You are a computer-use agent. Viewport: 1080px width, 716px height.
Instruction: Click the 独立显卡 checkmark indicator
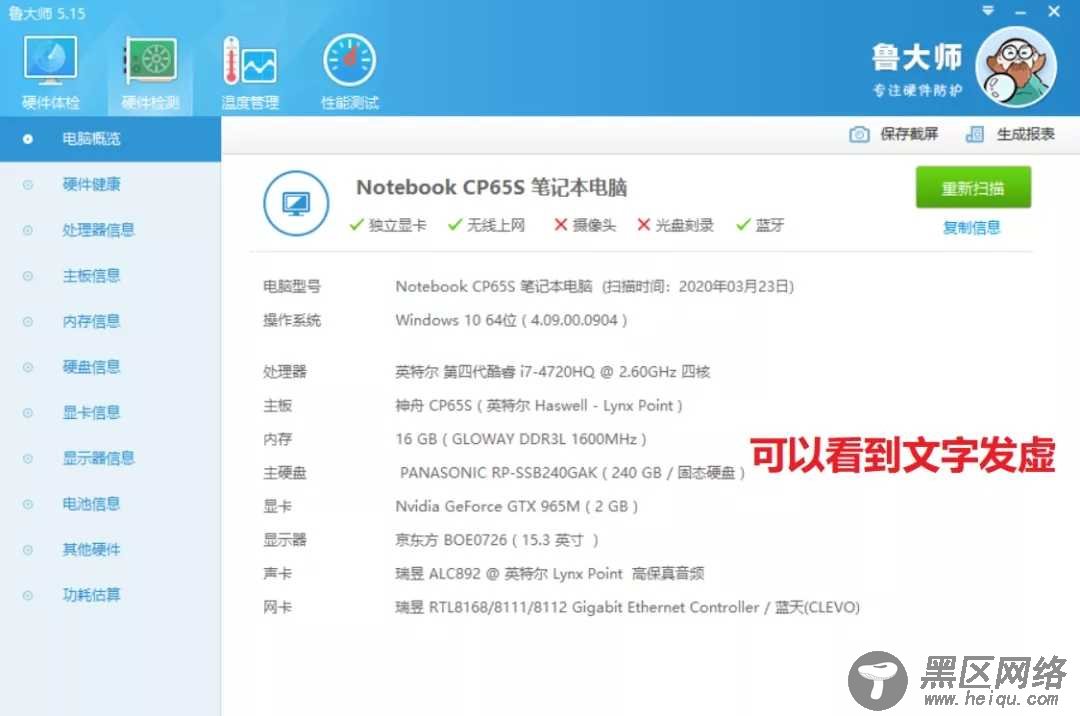pyautogui.click(x=388, y=225)
